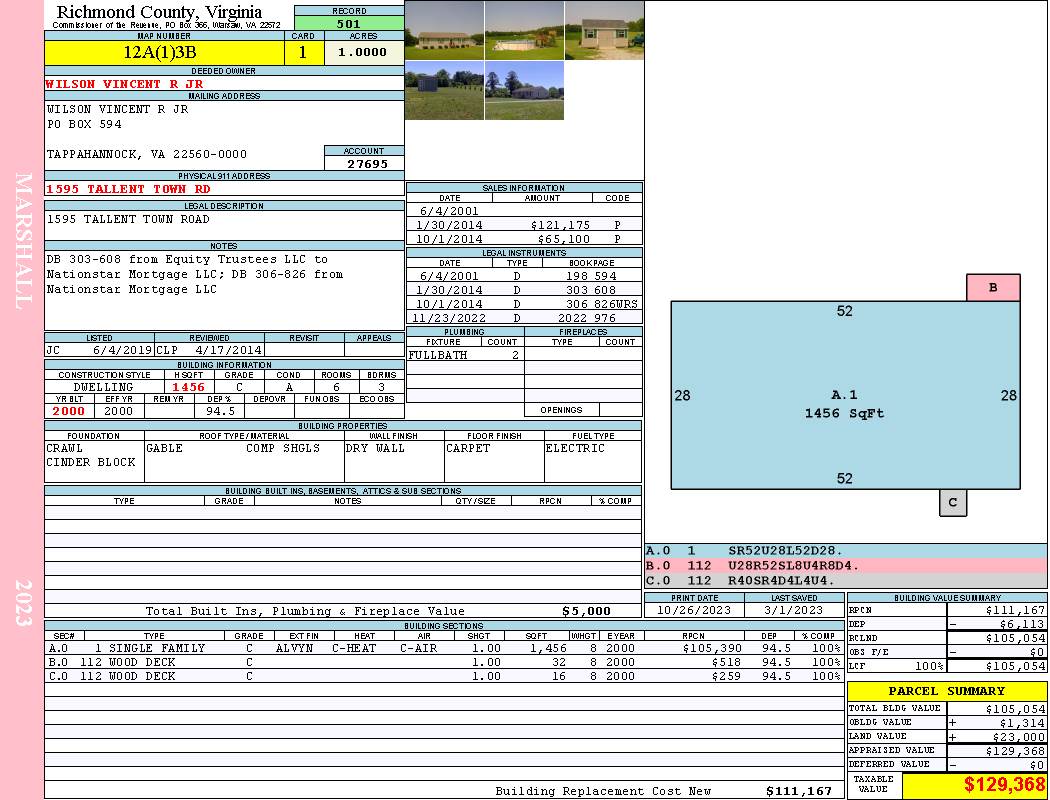Select the pink B deck in sketch

[x=993, y=288]
